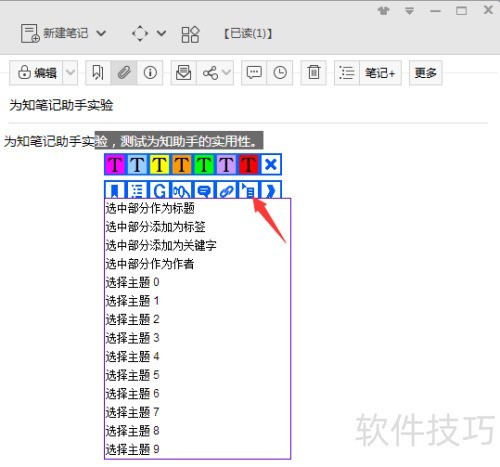
Task: Expand the dropdown arrow beside 编辑
Action: (70, 73)
